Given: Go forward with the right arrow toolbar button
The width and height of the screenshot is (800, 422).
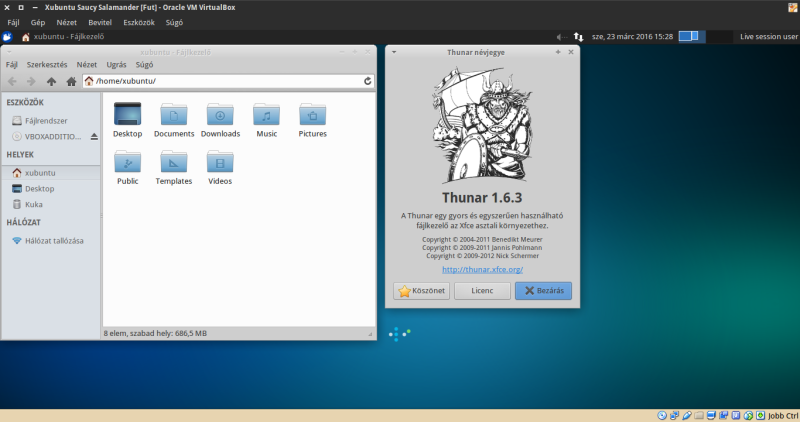Looking at the screenshot, I should (31, 81).
